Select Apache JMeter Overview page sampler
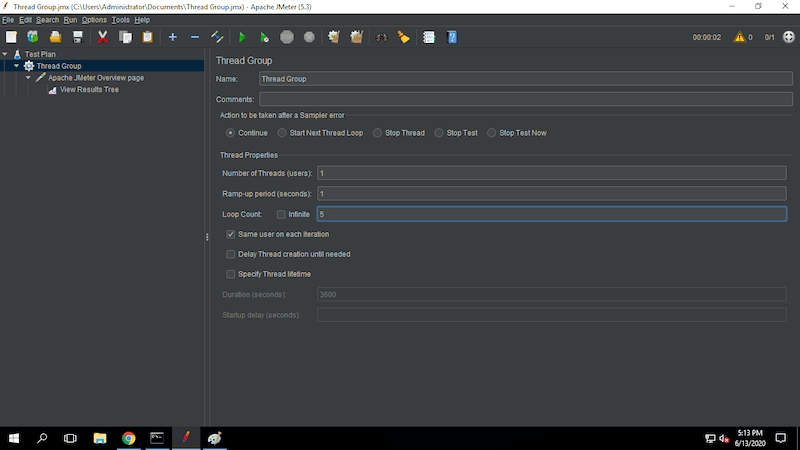 click(x=96, y=78)
